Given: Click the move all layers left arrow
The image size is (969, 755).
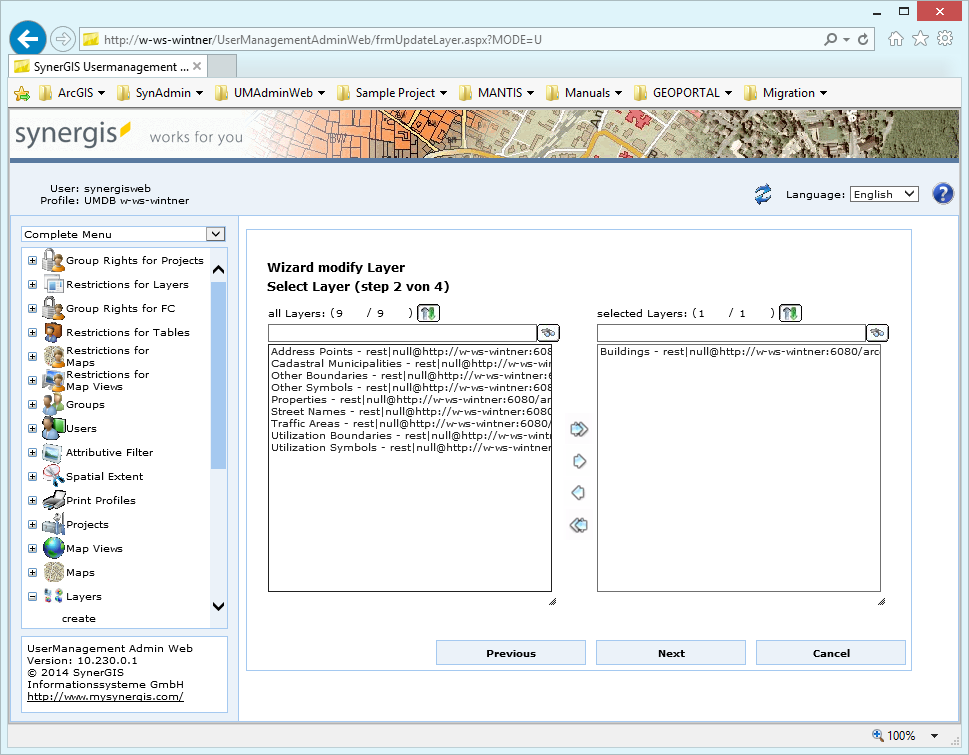Looking at the screenshot, I should point(578,525).
